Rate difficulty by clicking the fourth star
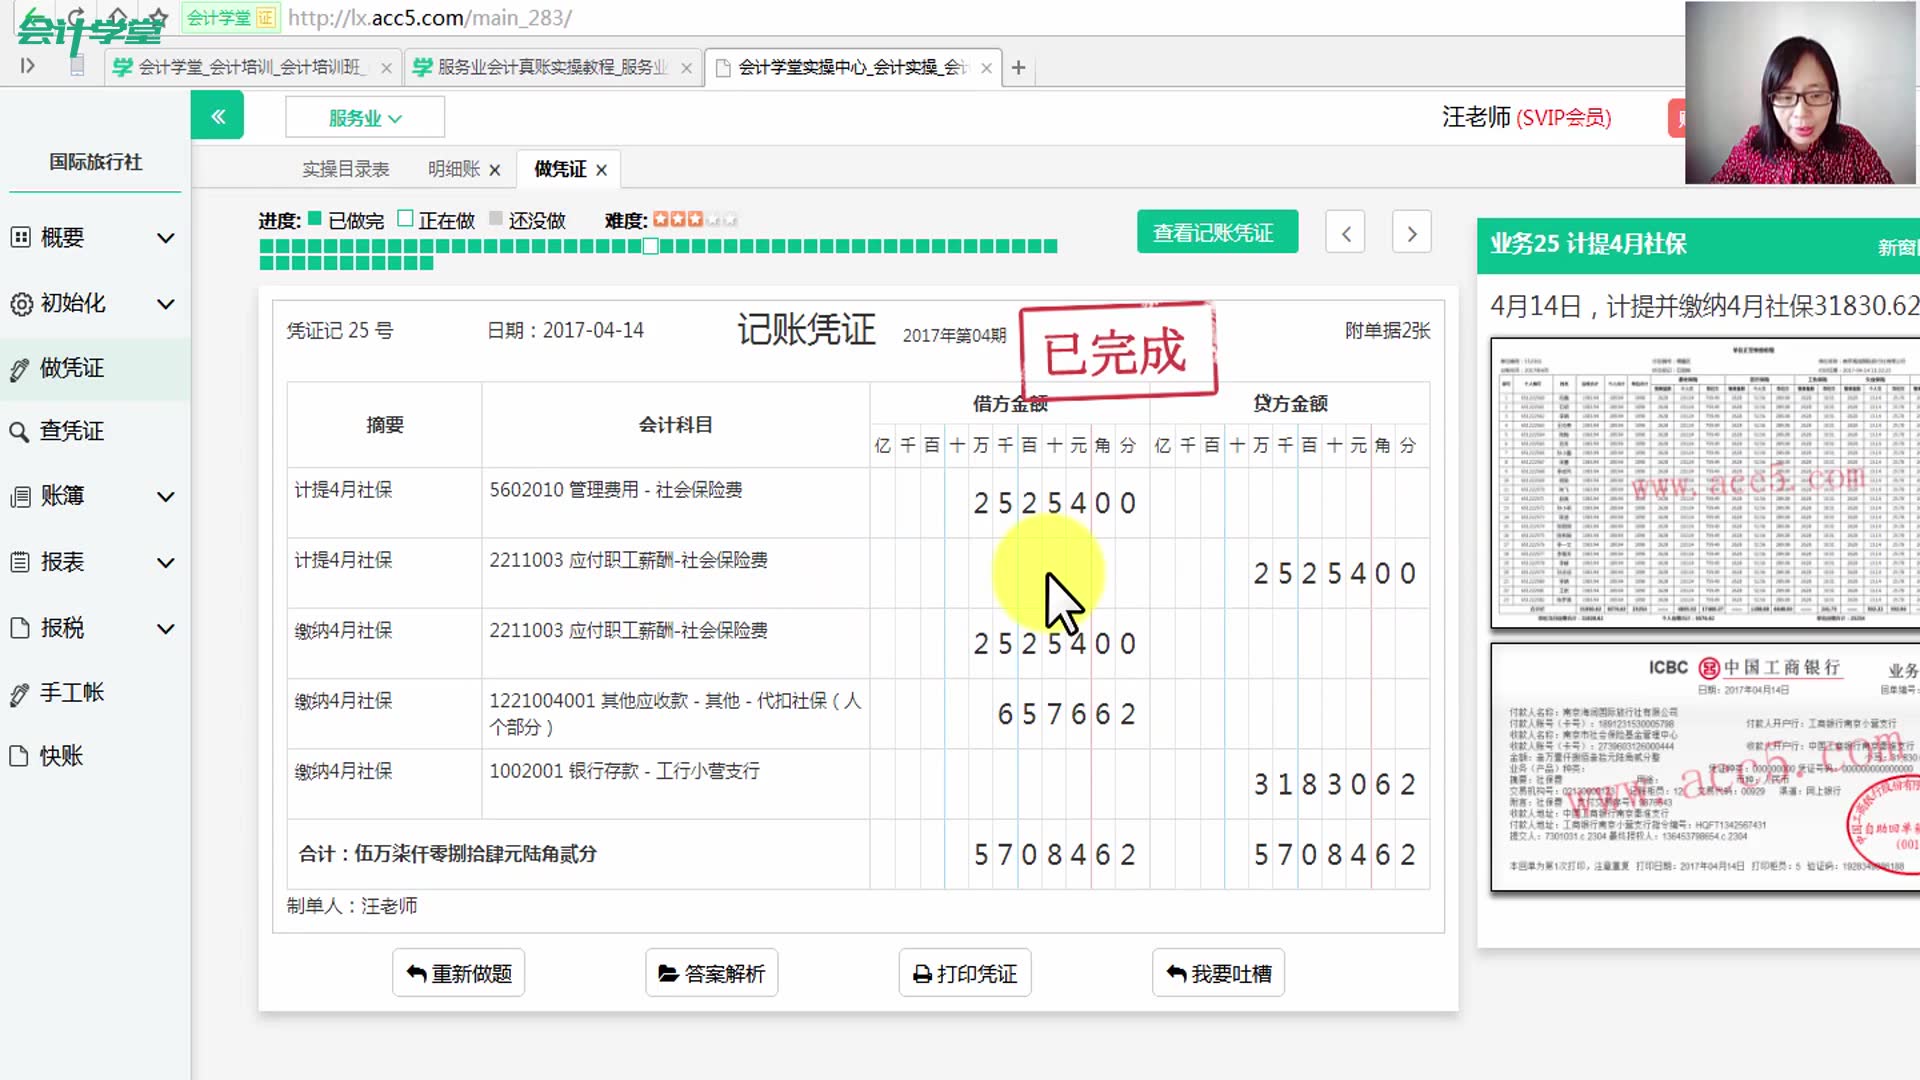The image size is (1920, 1080). (x=712, y=218)
